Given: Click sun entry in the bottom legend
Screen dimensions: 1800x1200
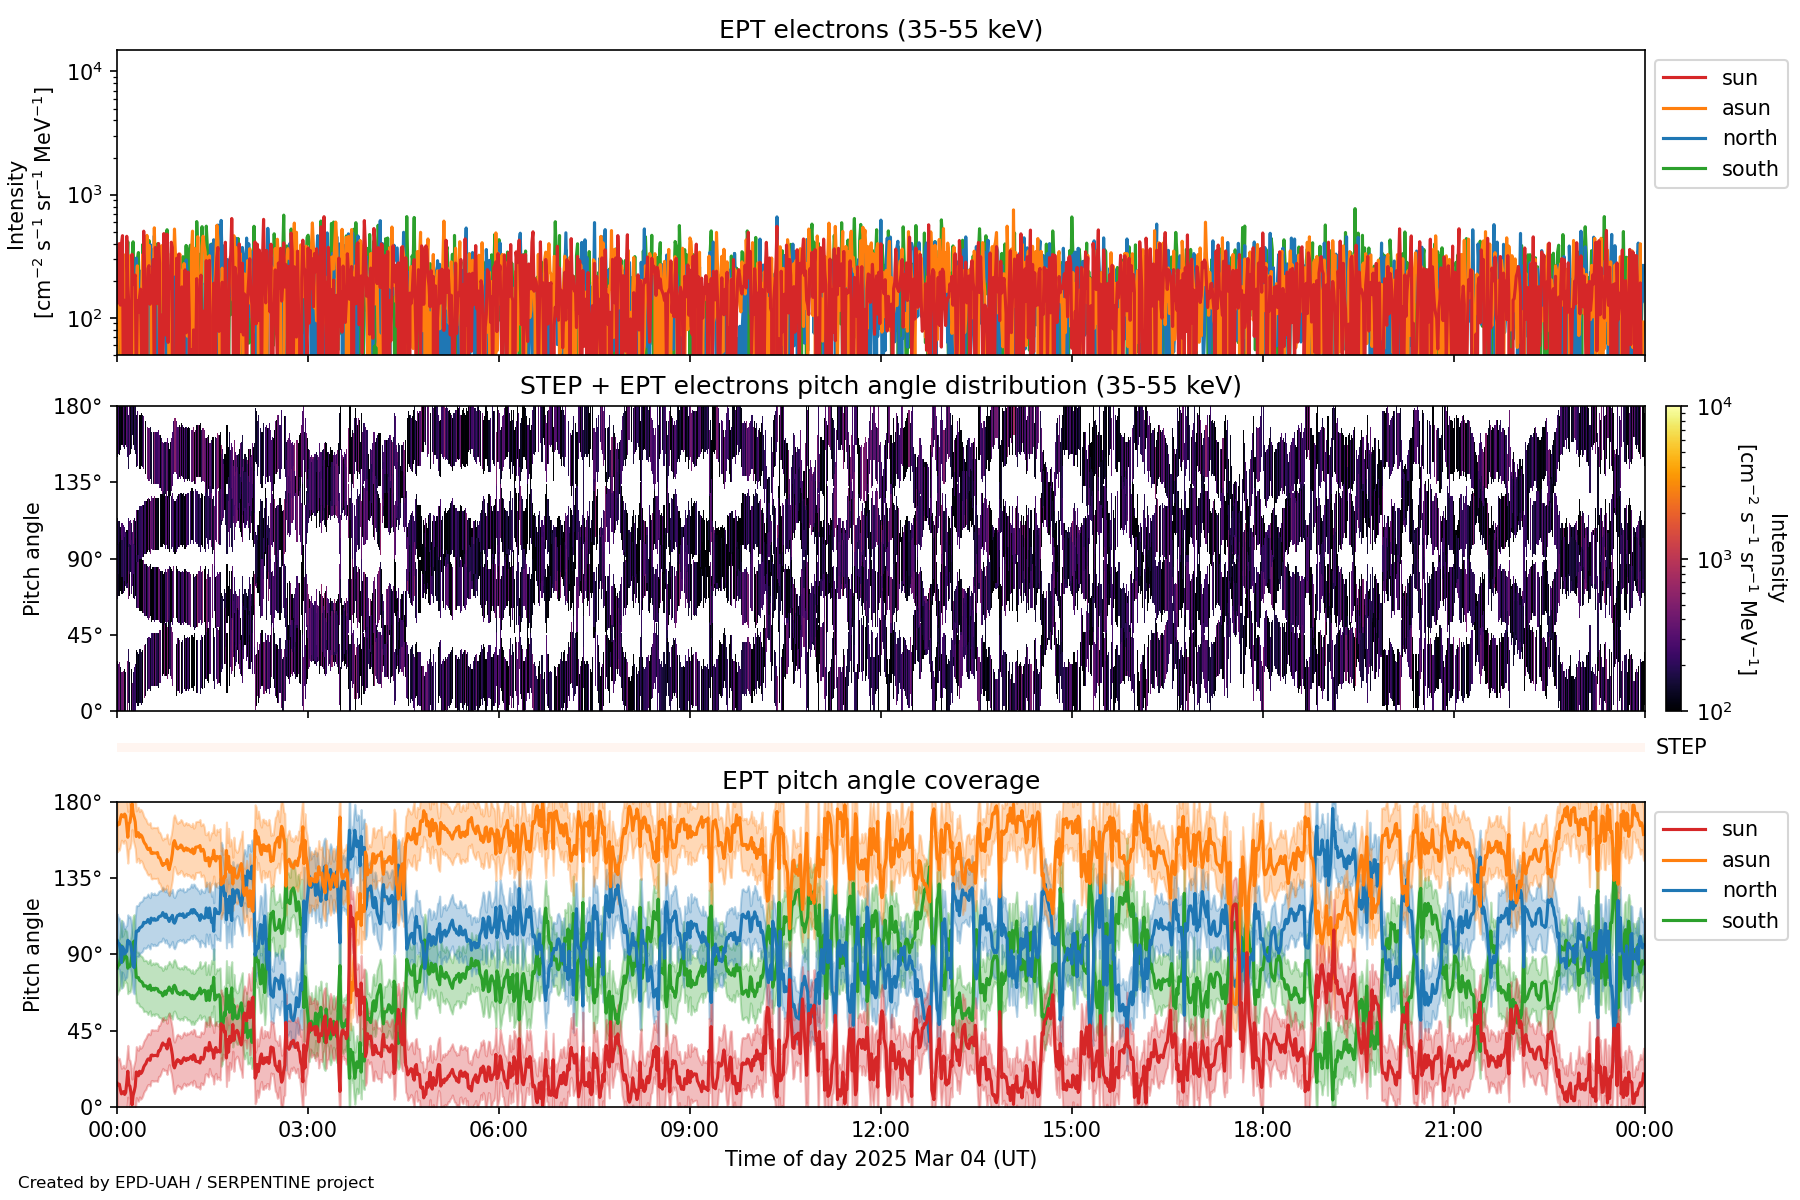Looking at the screenshot, I should click(x=1739, y=829).
